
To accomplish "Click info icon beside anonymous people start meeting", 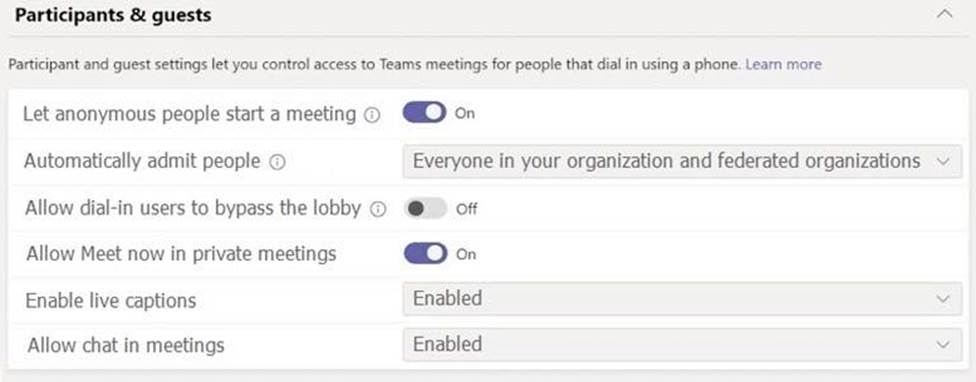I will coord(372,115).
